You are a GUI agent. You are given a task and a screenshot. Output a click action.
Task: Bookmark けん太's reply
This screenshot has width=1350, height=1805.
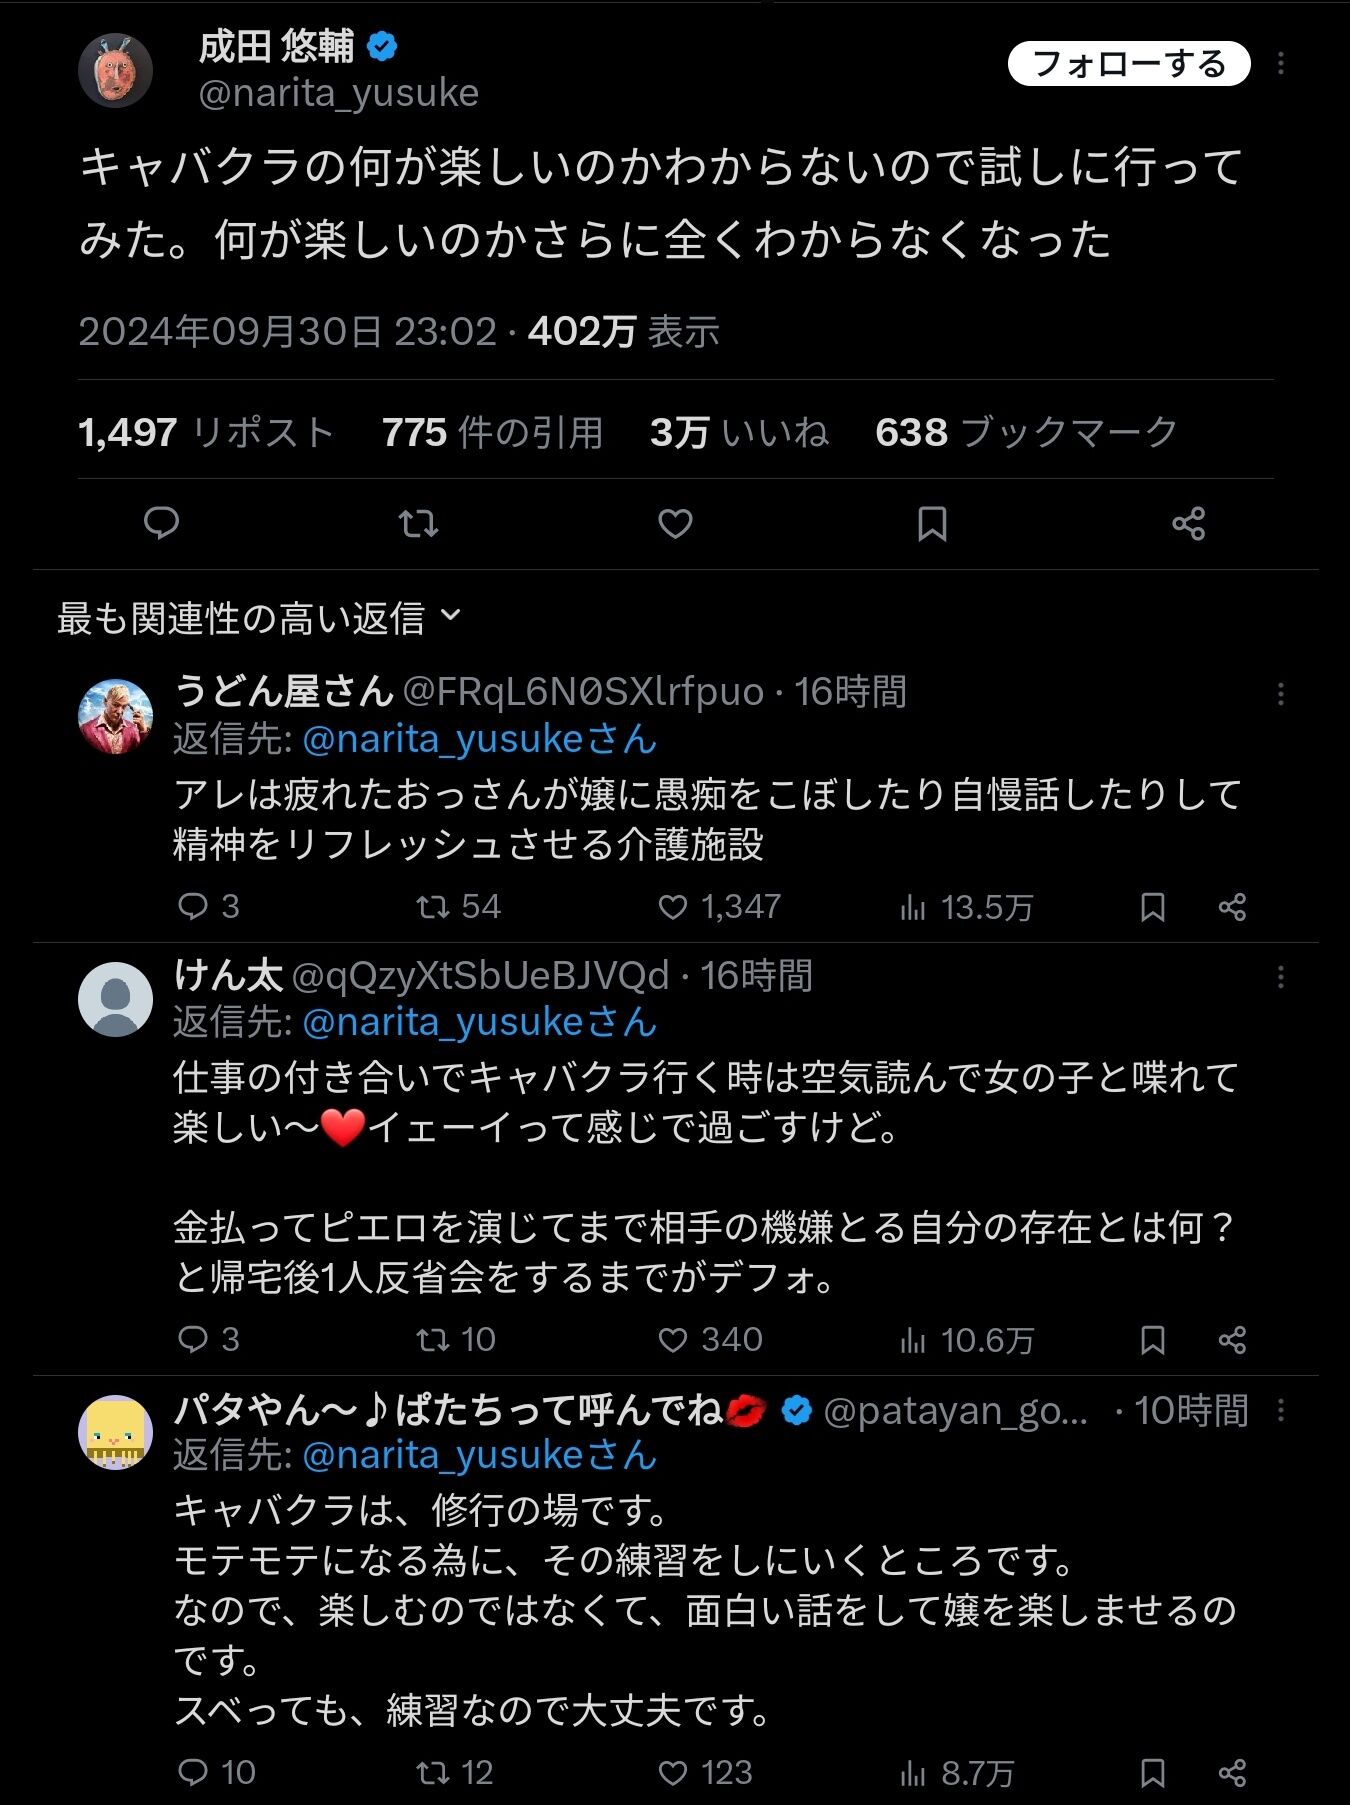click(x=1152, y=1340)
